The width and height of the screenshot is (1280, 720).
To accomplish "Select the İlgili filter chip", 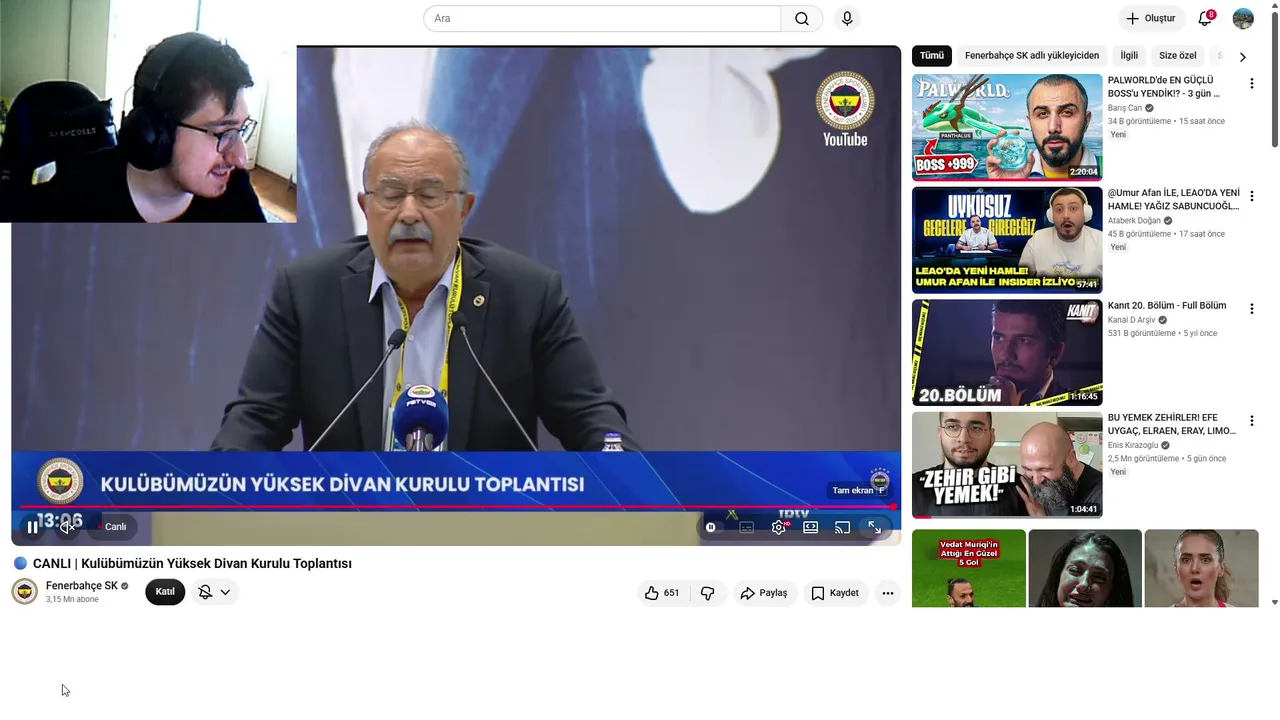I will tap(1129, 56).
